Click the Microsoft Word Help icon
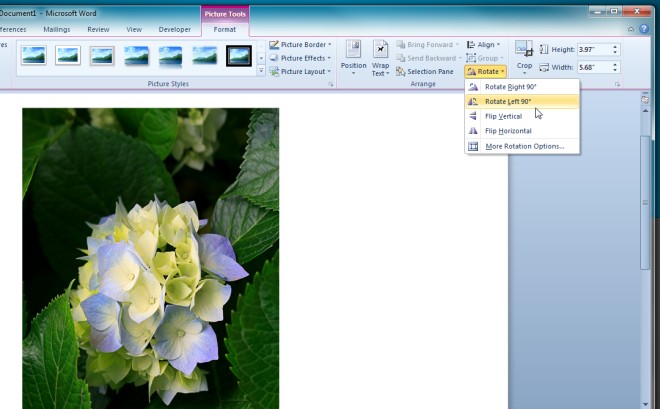Image resolution: width=660 pixels, height=409 pixels. (644, 29)
